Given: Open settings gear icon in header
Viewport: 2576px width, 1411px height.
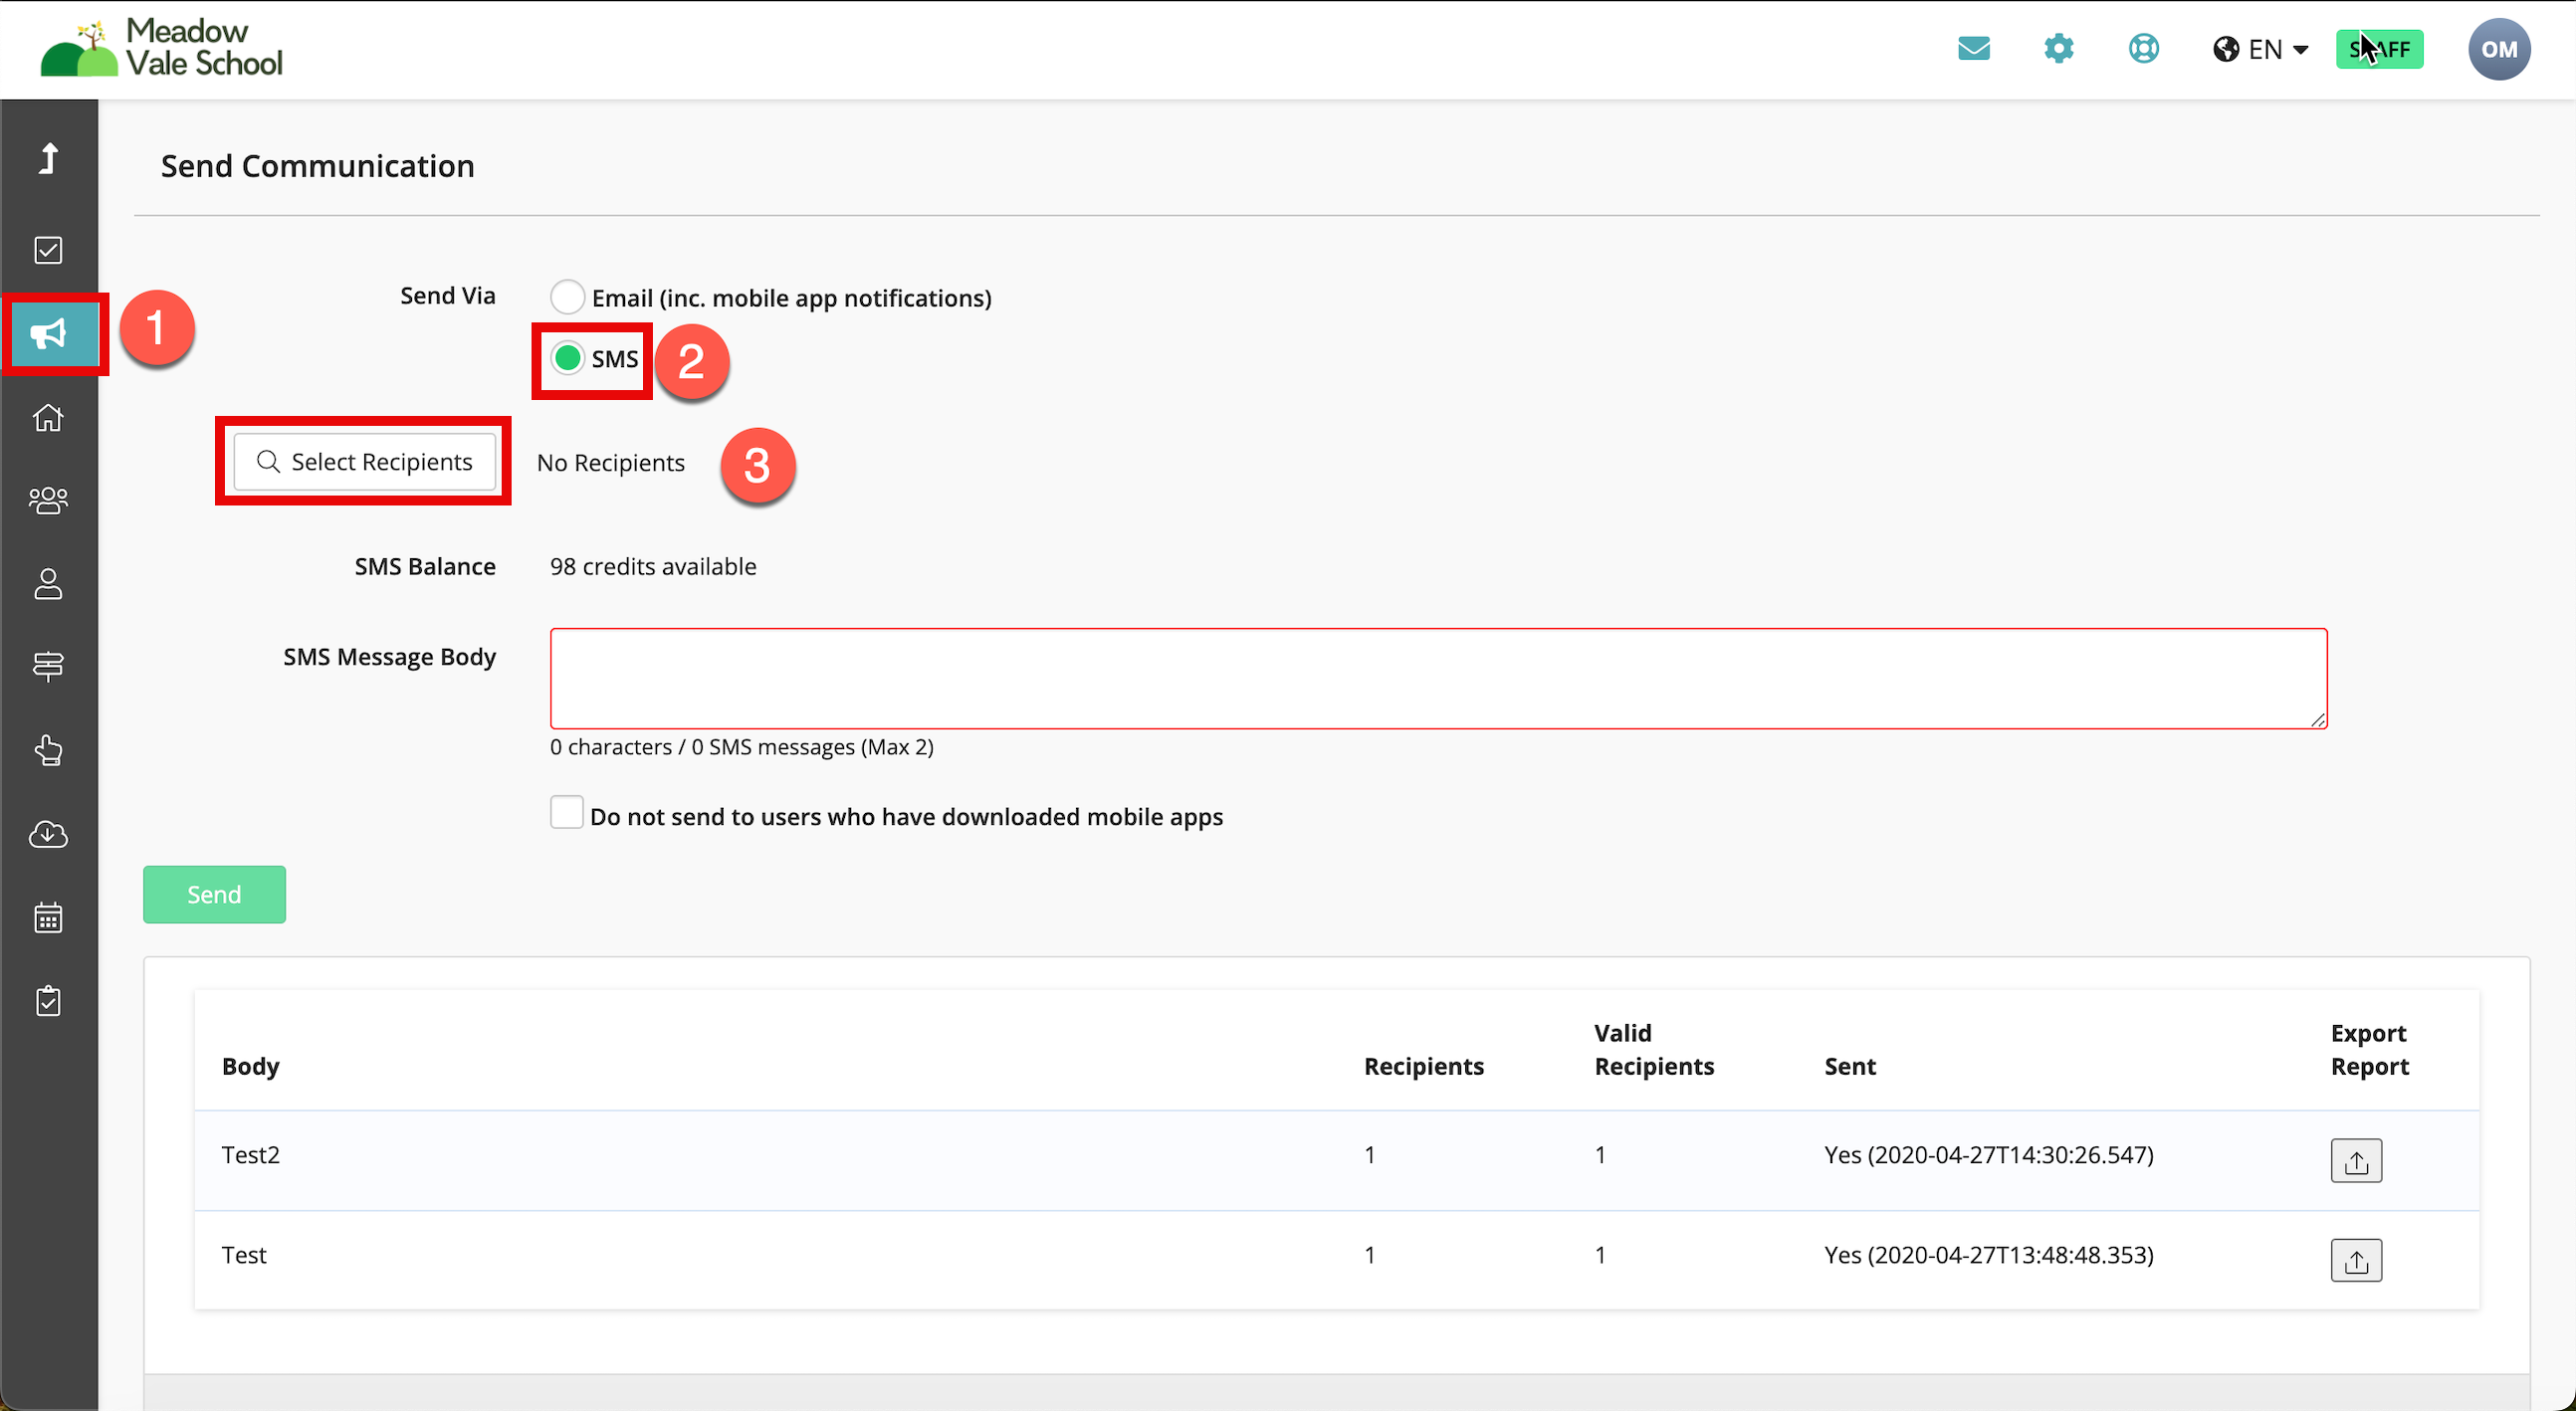Looking at the screenshot, I should click(2058, 48).
